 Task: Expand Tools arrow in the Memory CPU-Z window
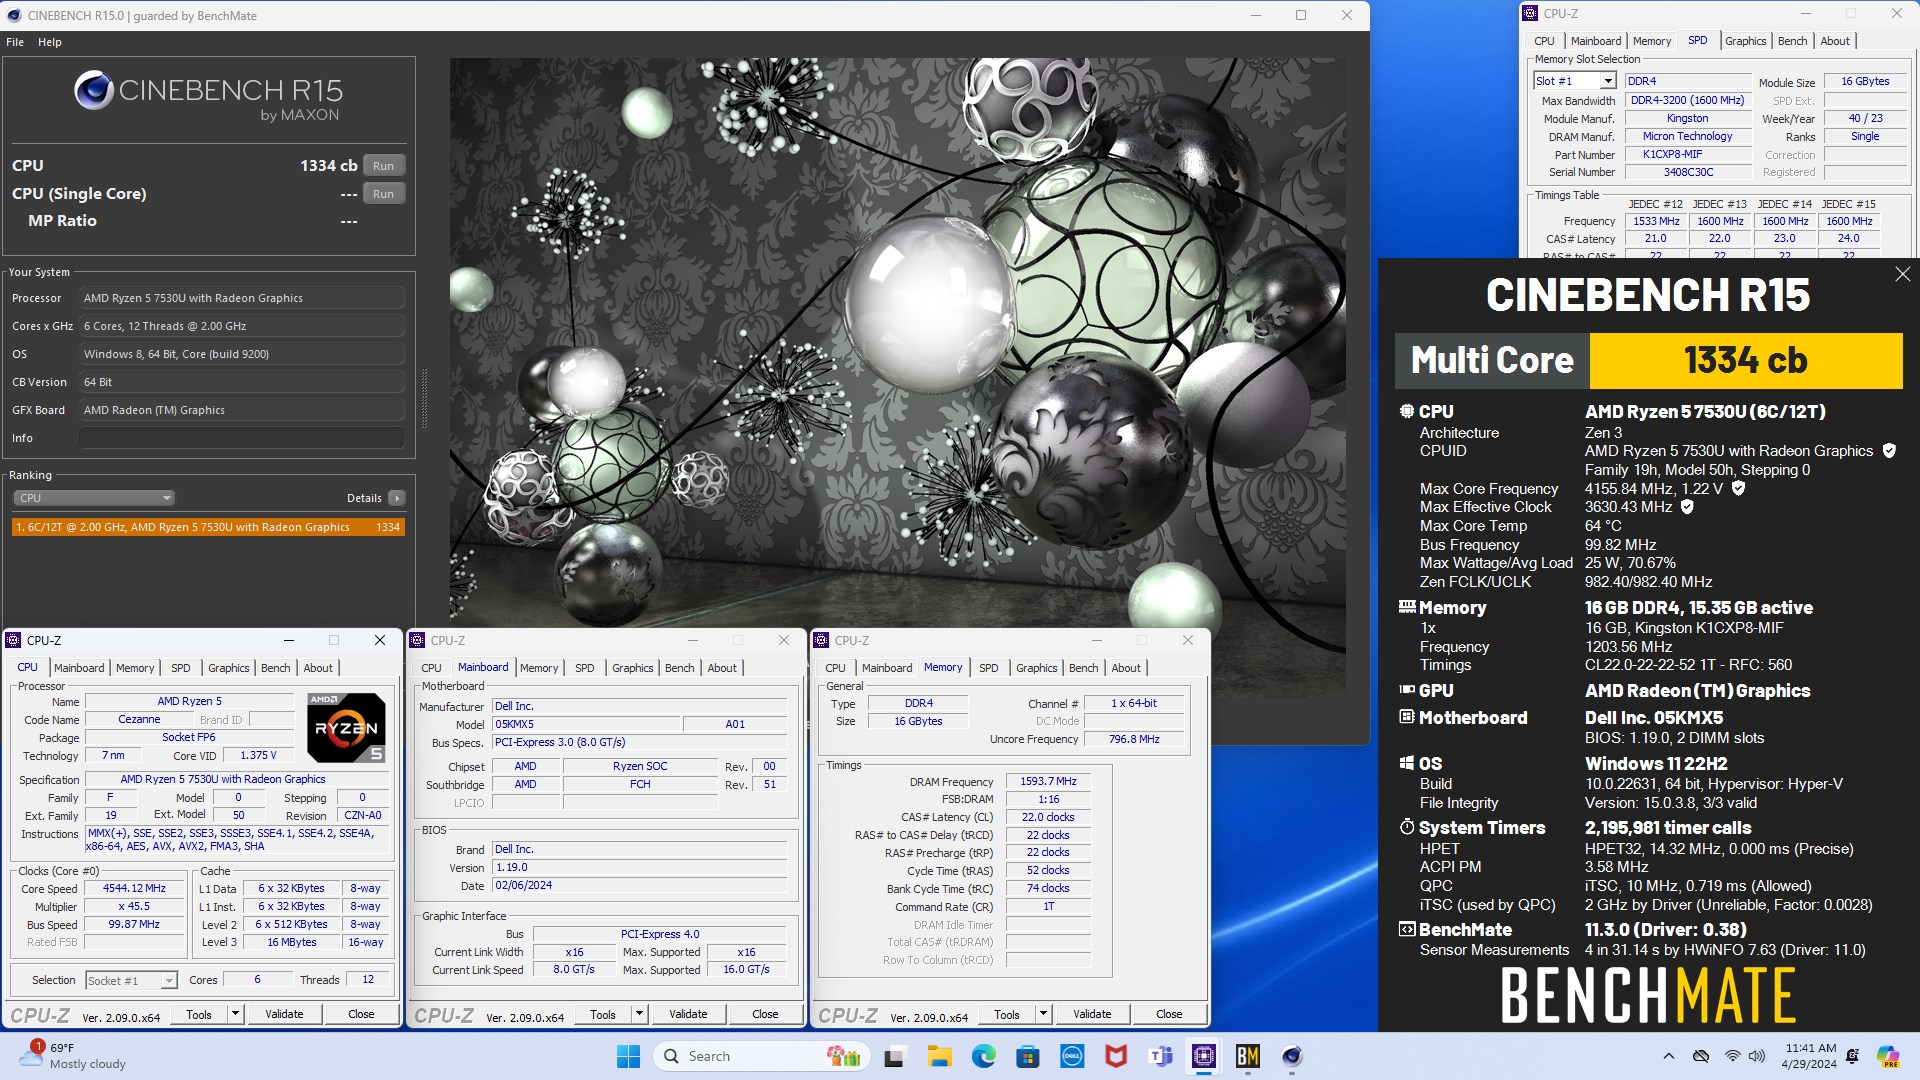pyautogui.click(x=1044, y=1014)
